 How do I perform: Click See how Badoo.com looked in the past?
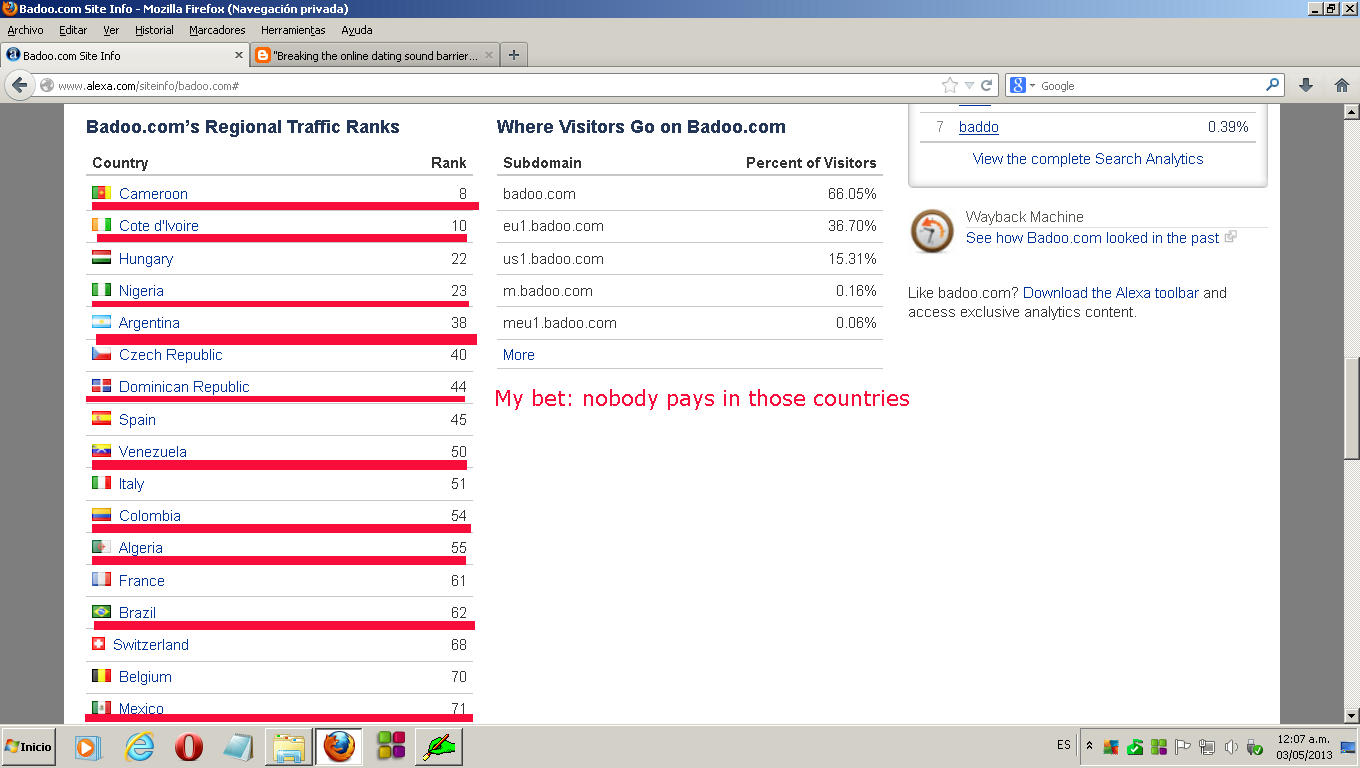point(1093,238)
